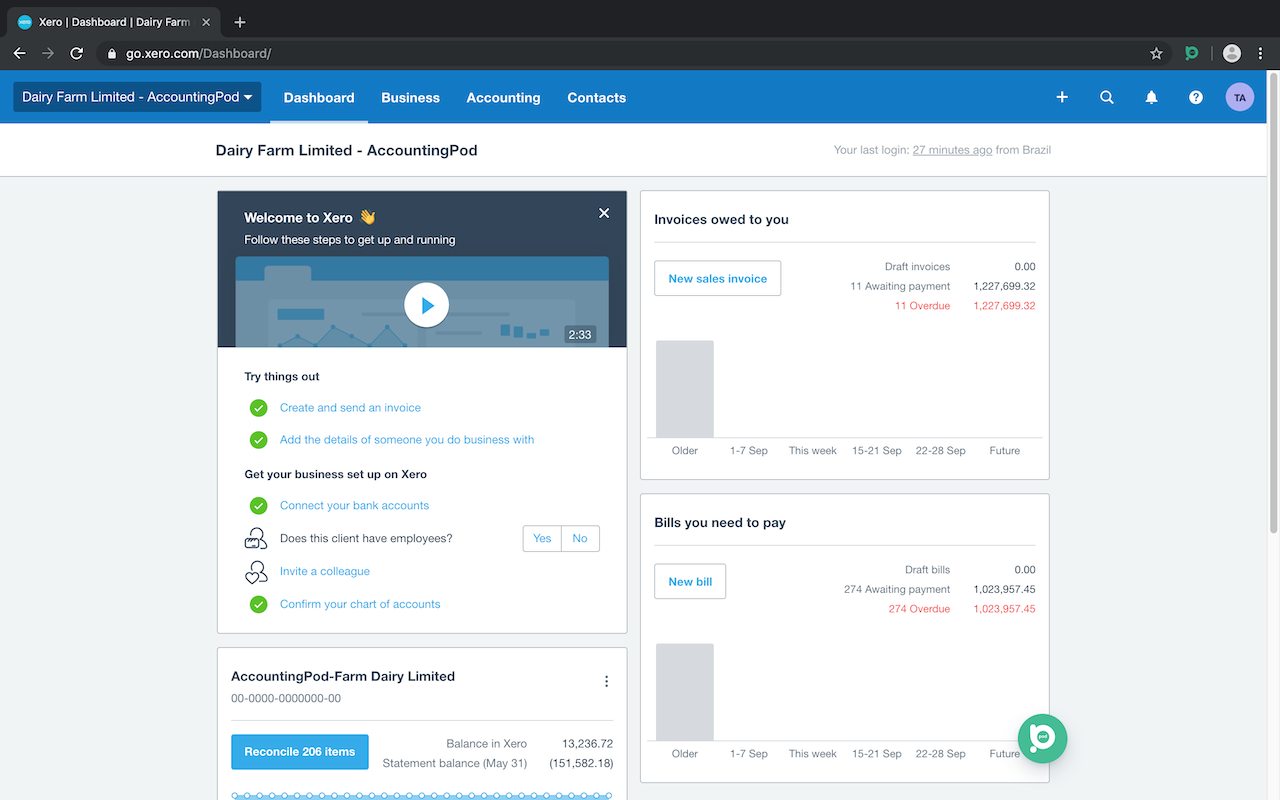Click 274 Awaiting payment bills
Viewport: 1280px width, 800px height.
(897, 589)
